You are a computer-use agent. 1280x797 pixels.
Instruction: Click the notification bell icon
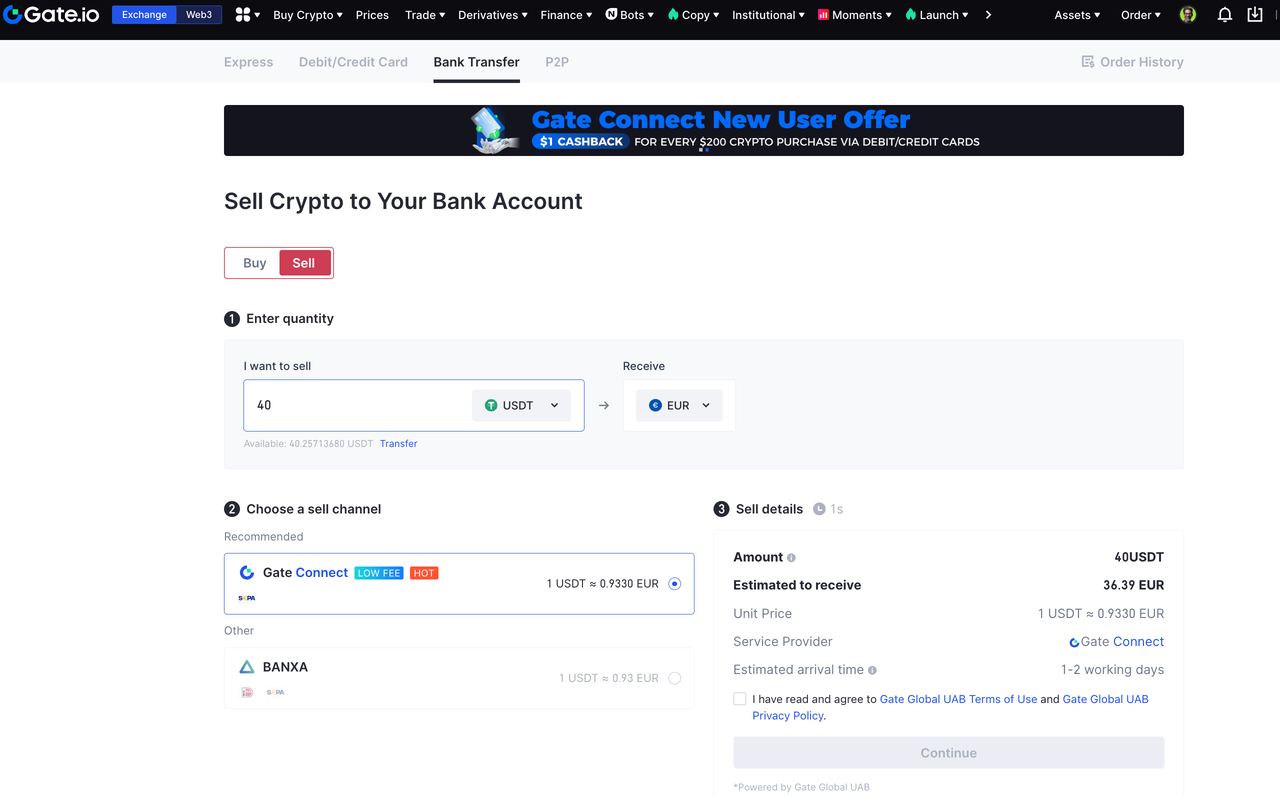(x=1224, y=15)
